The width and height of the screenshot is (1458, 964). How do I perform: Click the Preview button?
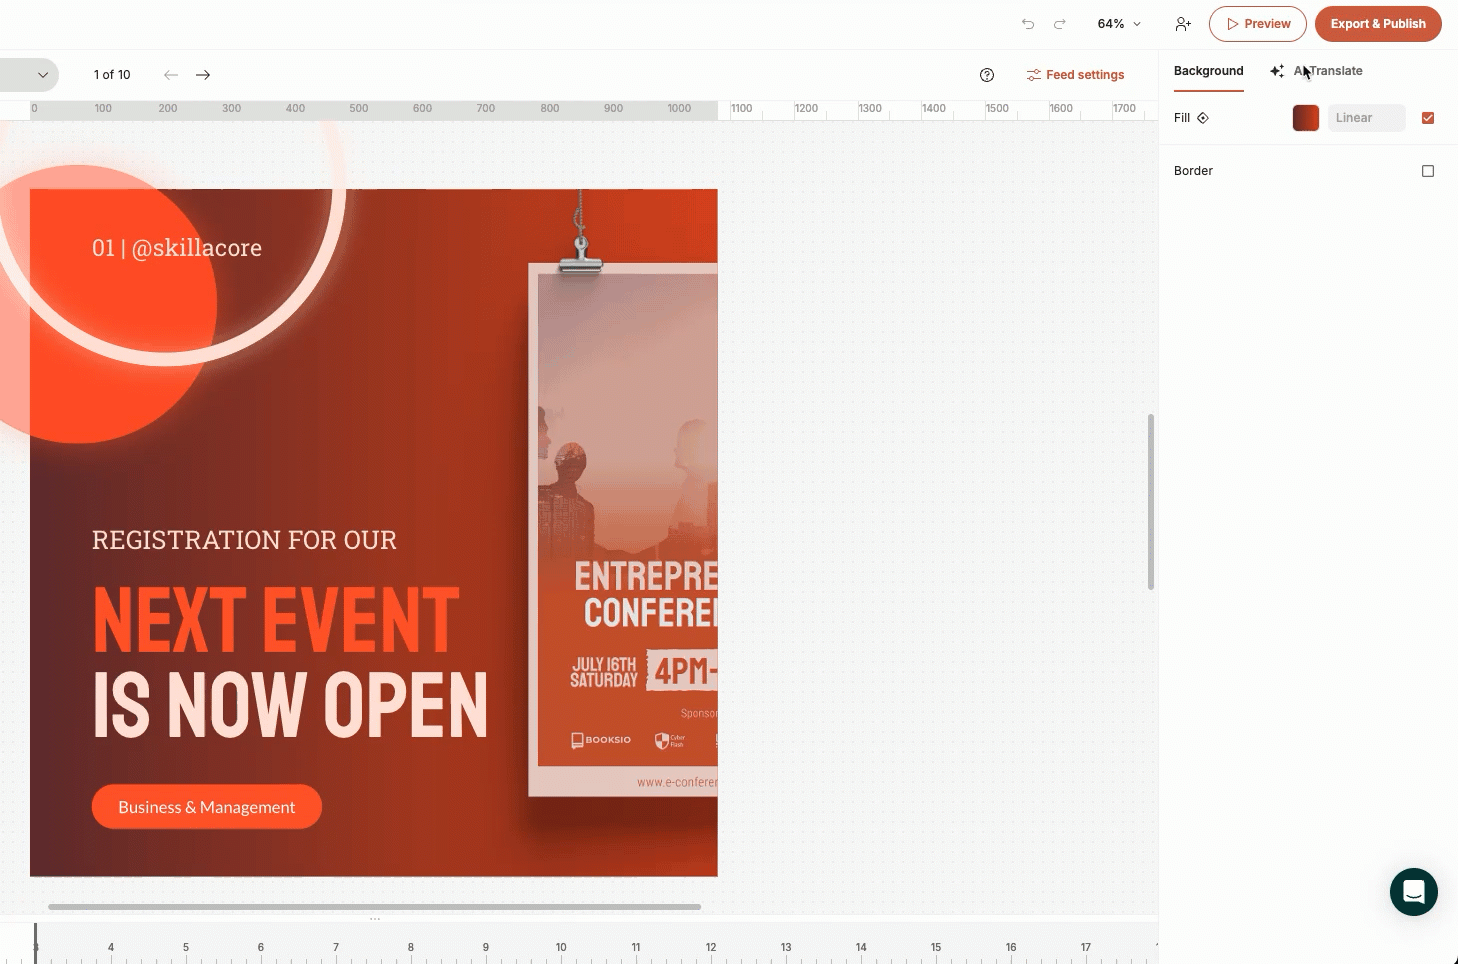pos(1257,24)
